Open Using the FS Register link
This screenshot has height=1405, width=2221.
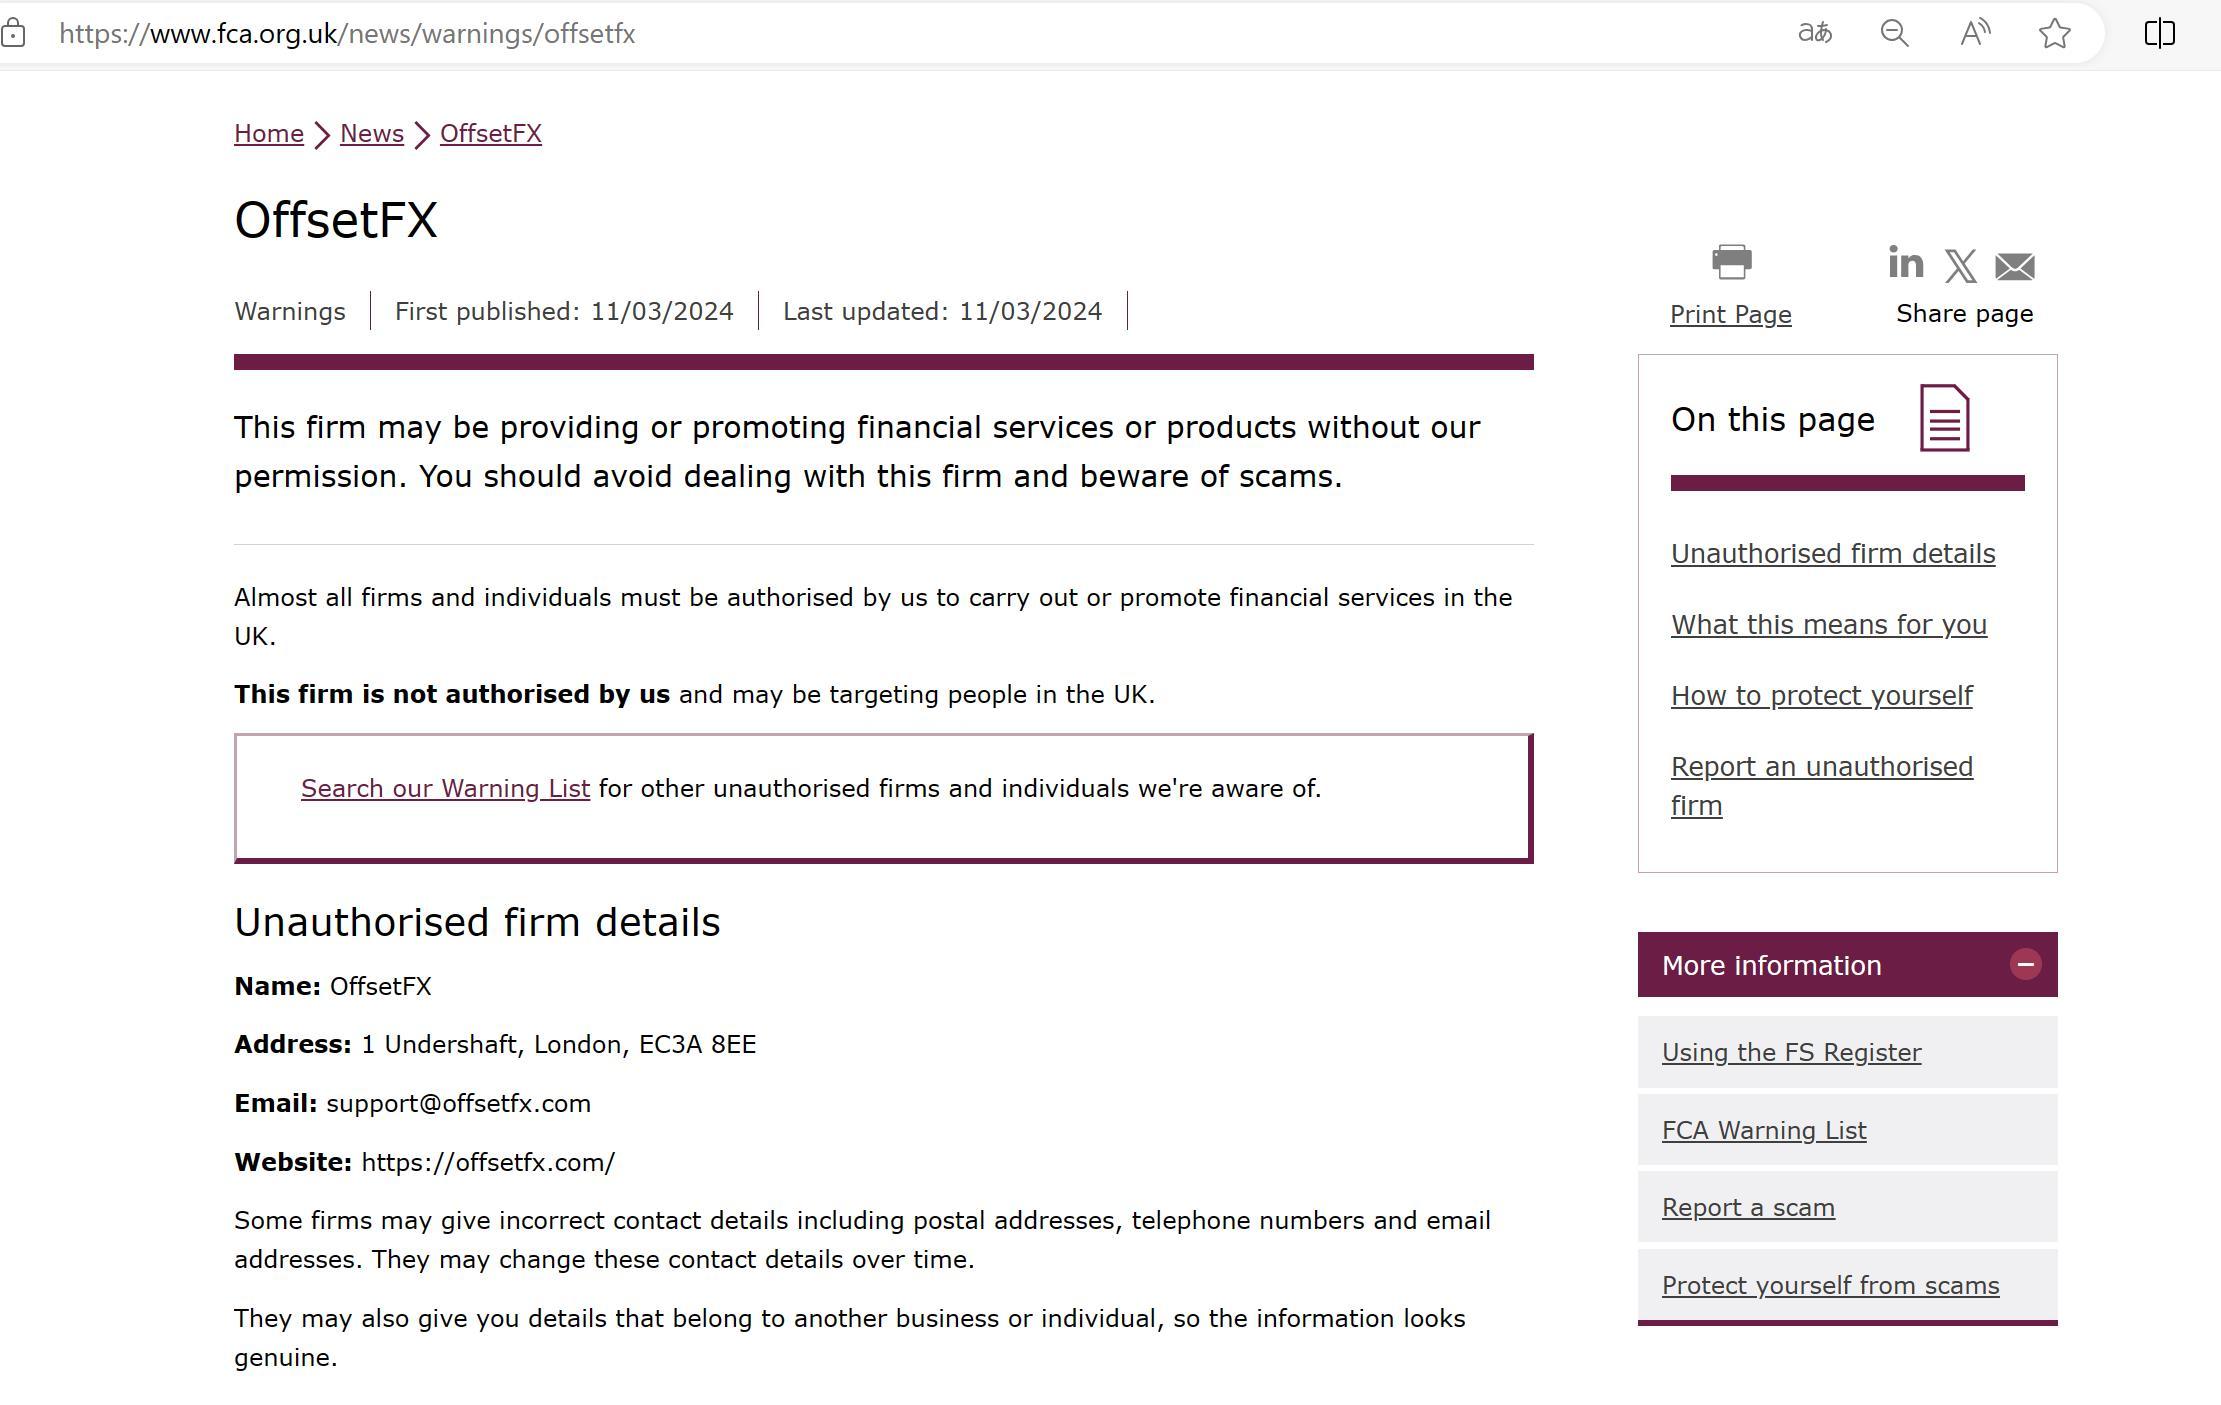(x=1791, y=1053)
